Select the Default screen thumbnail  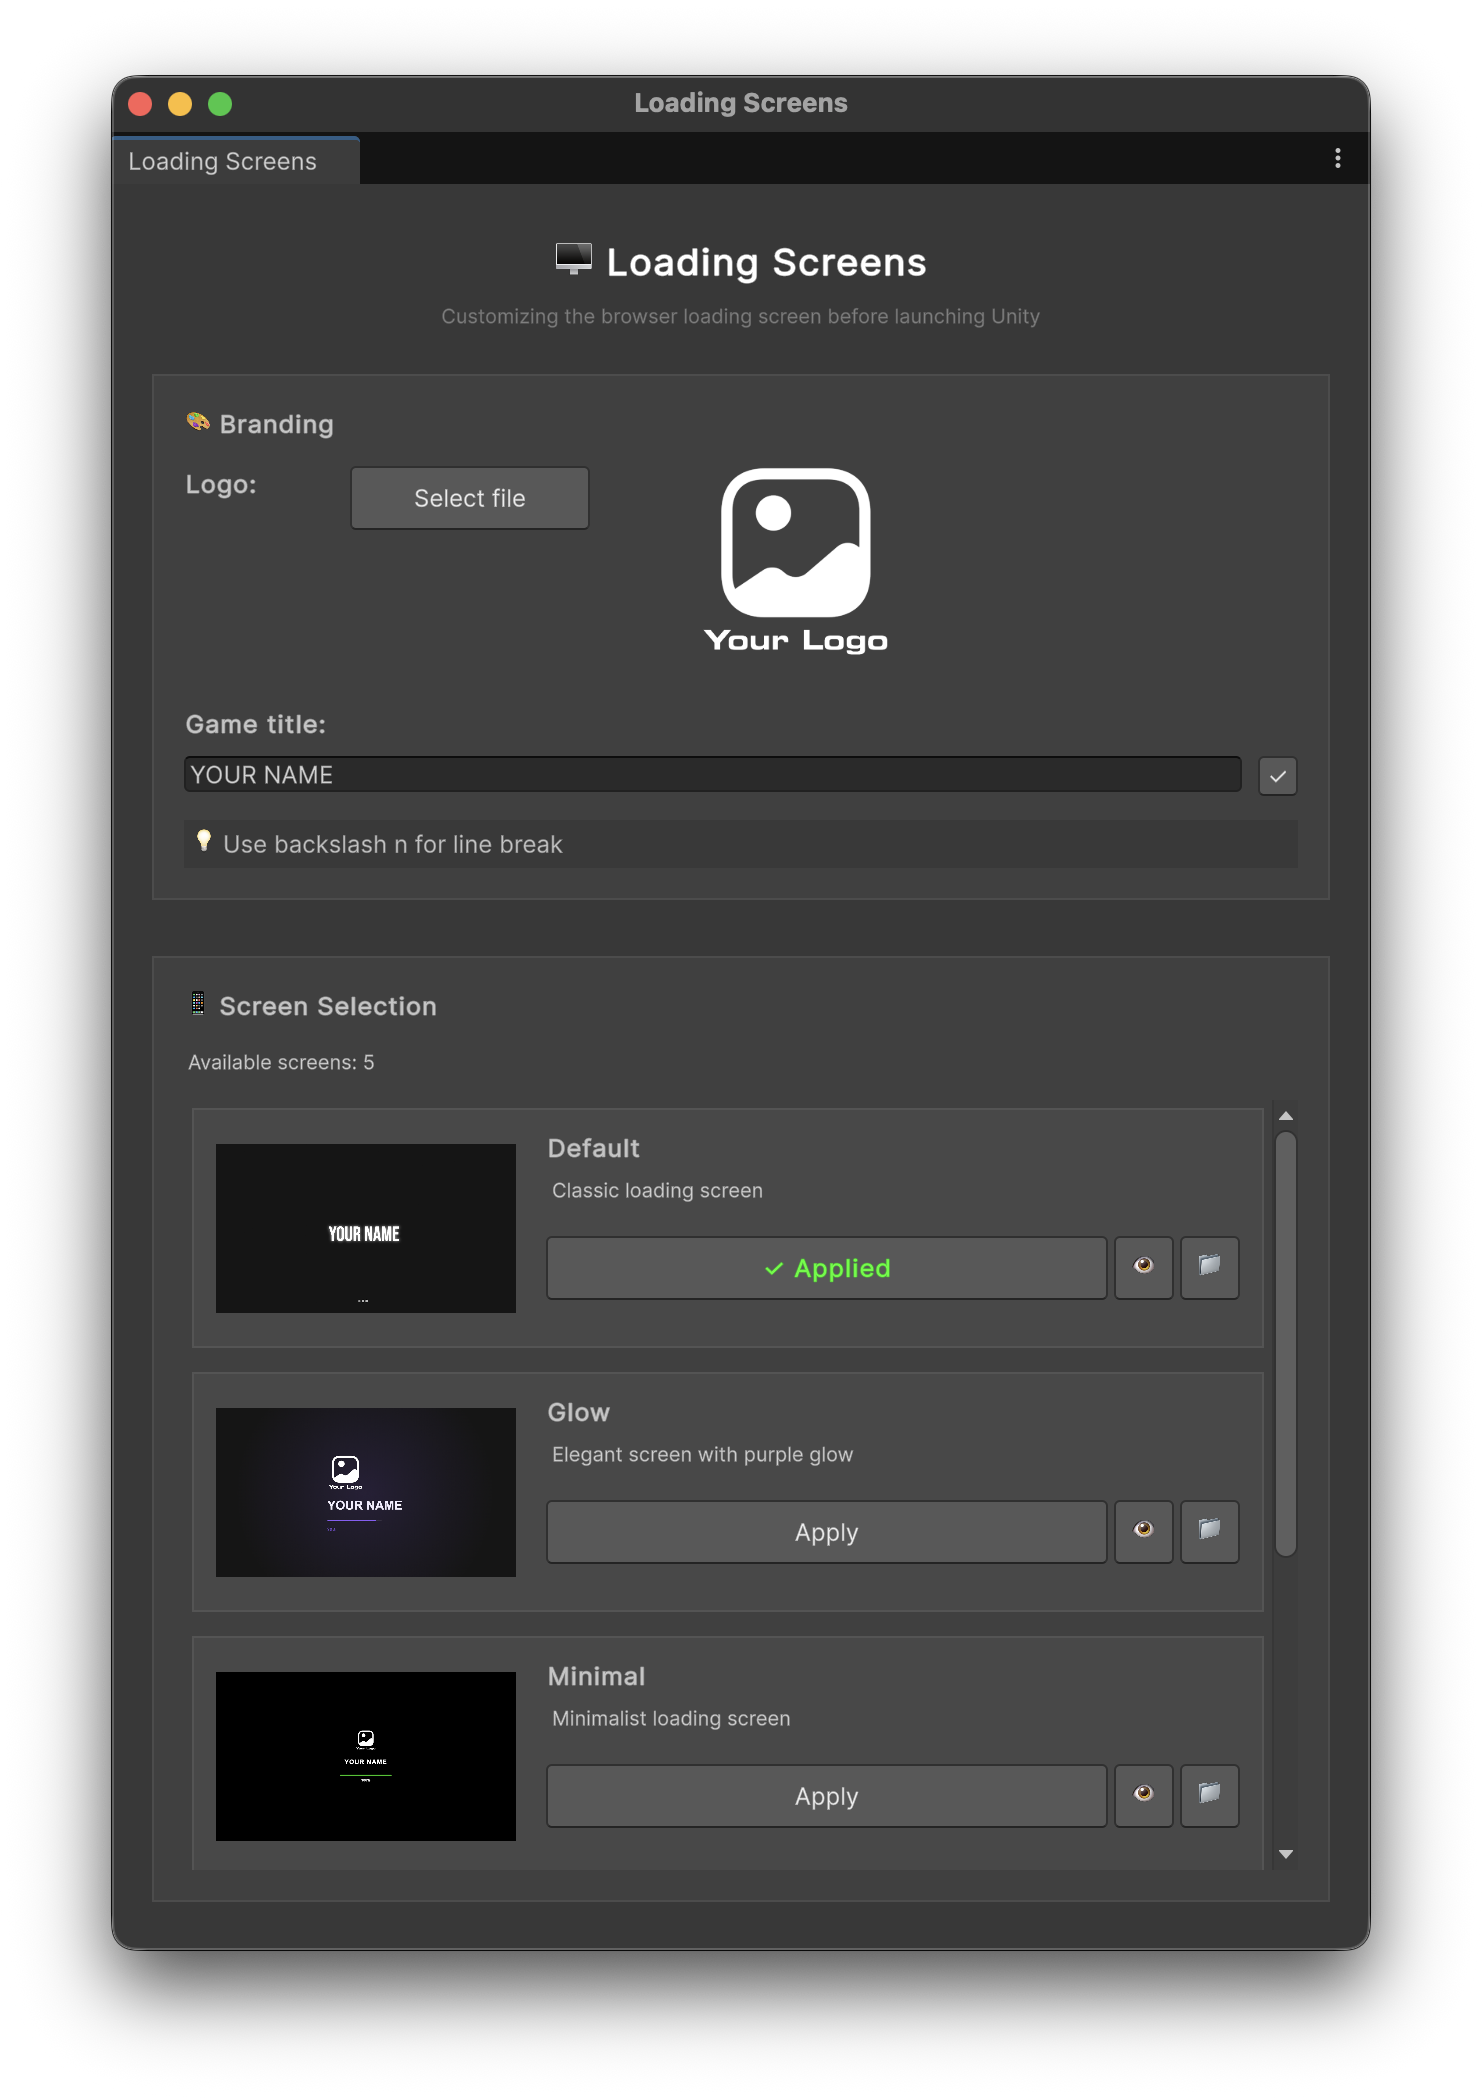coord(366,1228)
